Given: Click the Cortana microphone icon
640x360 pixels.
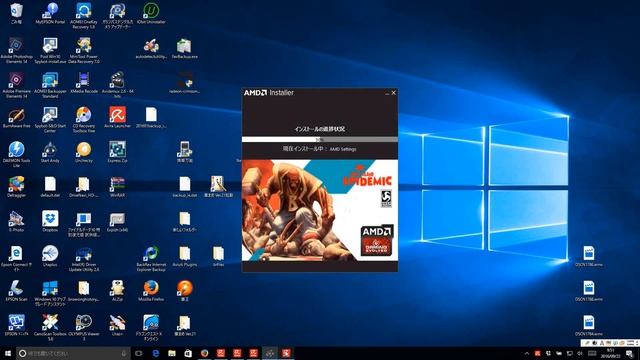Looking at the screenshot, I should tap(124, 353).
